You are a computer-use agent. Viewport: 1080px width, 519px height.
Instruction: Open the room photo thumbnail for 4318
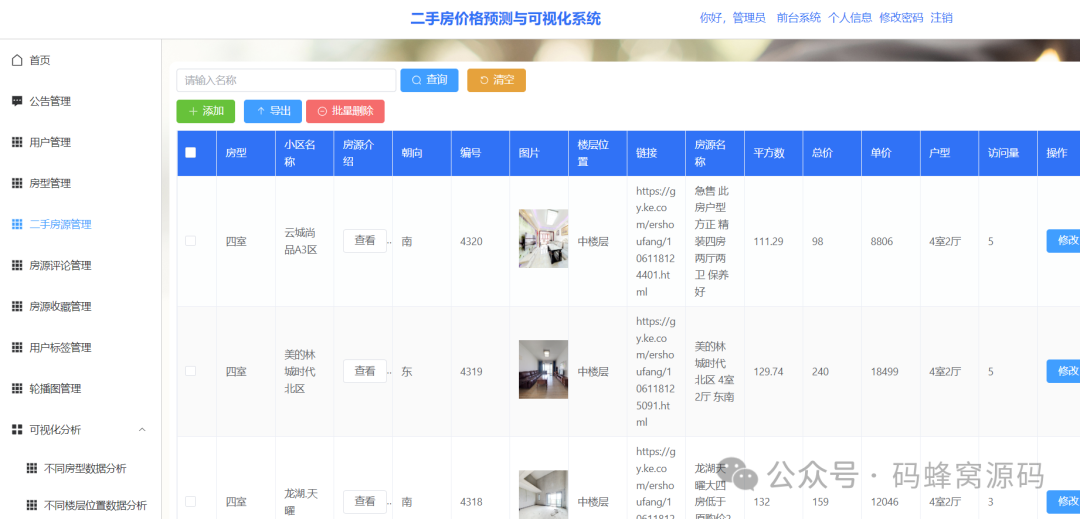pyautogui.click(x=543, y=494)
